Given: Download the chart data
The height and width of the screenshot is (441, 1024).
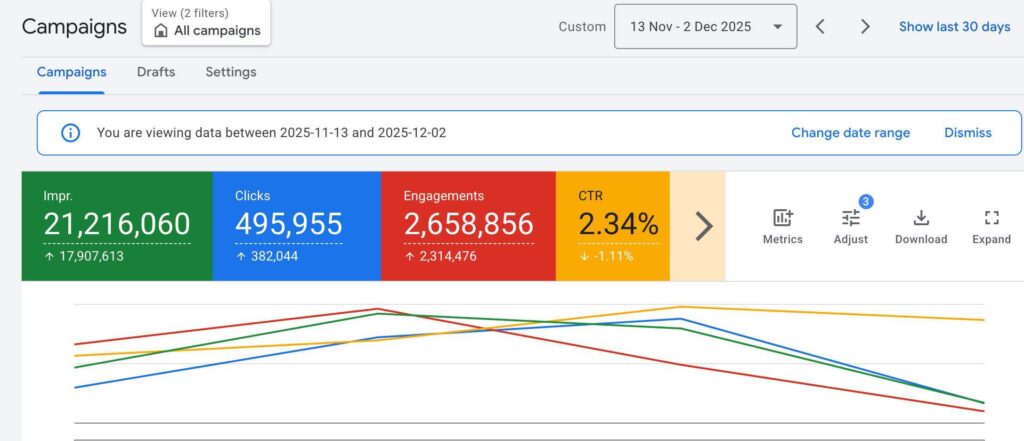Looking at the screenshot, I should tap(921, 227).
